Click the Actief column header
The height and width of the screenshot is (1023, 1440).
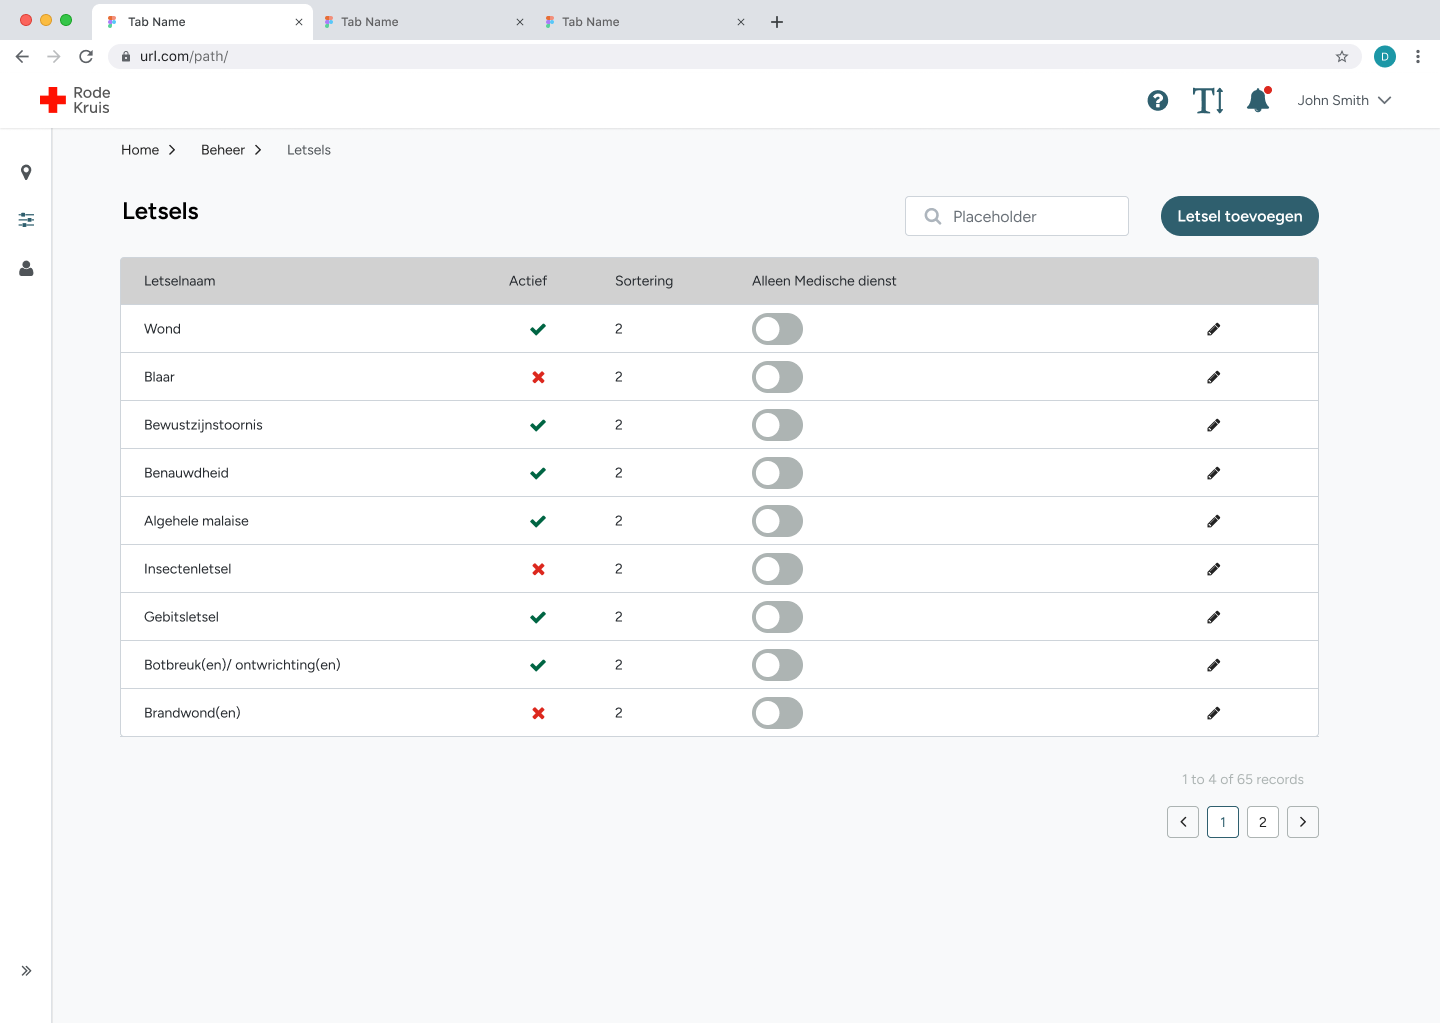pyautogui.click(x=528, y=281)
